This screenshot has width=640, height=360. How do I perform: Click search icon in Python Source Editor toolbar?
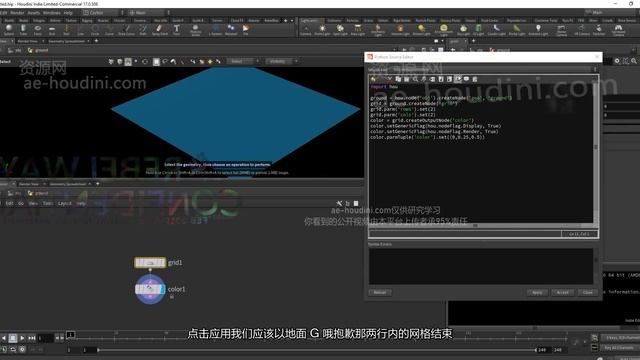tap(415, 79)
